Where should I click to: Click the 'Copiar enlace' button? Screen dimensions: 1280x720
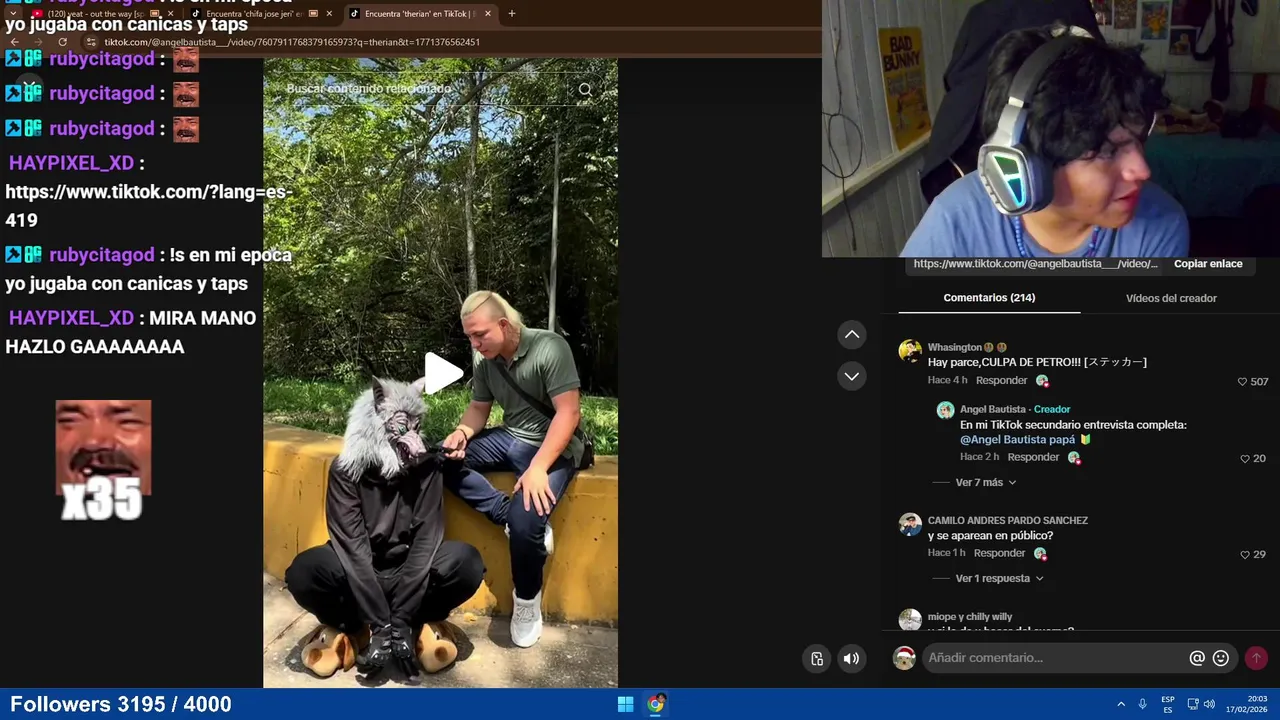pyautogui.click(x=1208, y=264)
